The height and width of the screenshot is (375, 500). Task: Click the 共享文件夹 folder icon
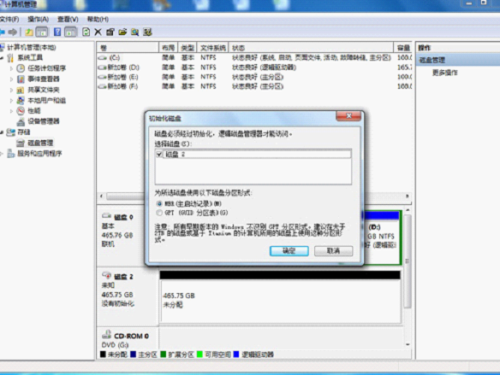pos(21,90)
